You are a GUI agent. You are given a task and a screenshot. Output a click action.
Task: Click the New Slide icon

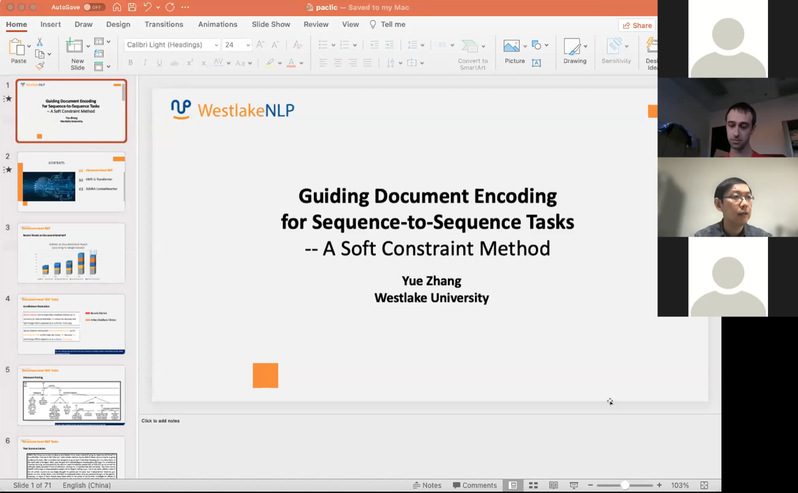(x=77, y=47)
